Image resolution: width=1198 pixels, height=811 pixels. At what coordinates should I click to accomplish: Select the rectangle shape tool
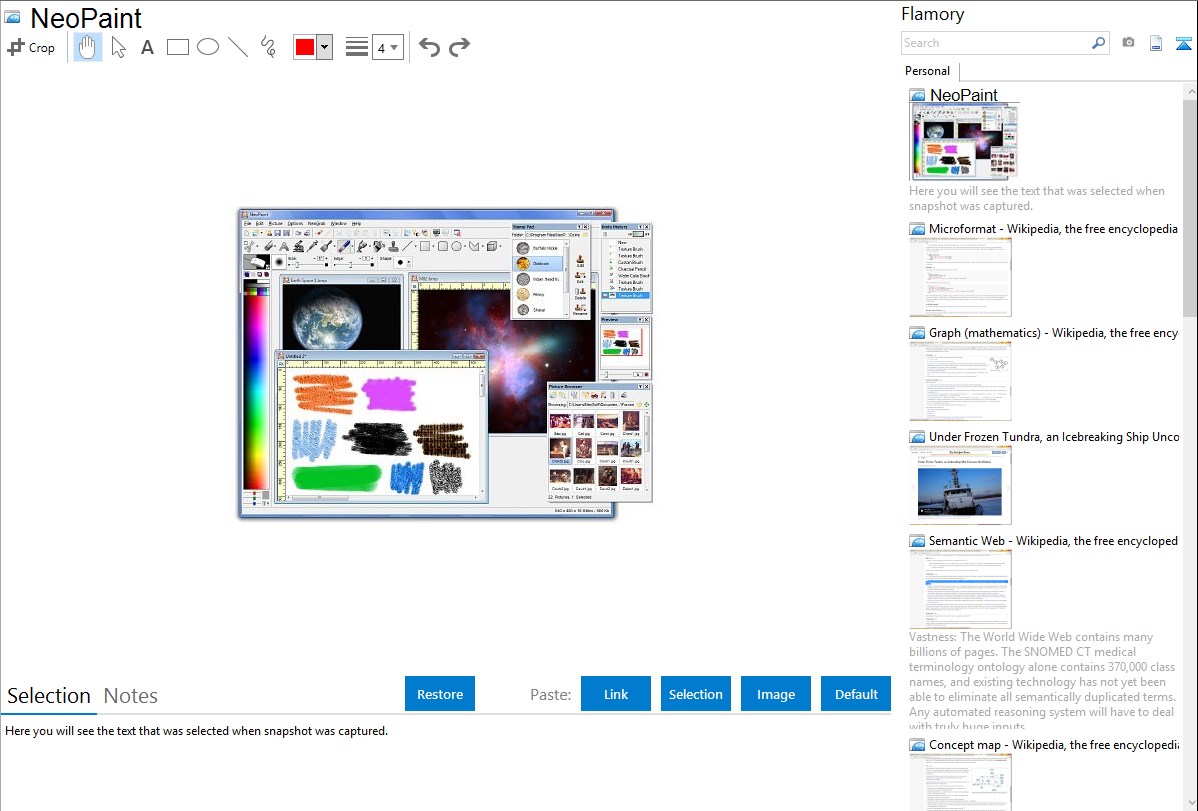tap(177, 47)
